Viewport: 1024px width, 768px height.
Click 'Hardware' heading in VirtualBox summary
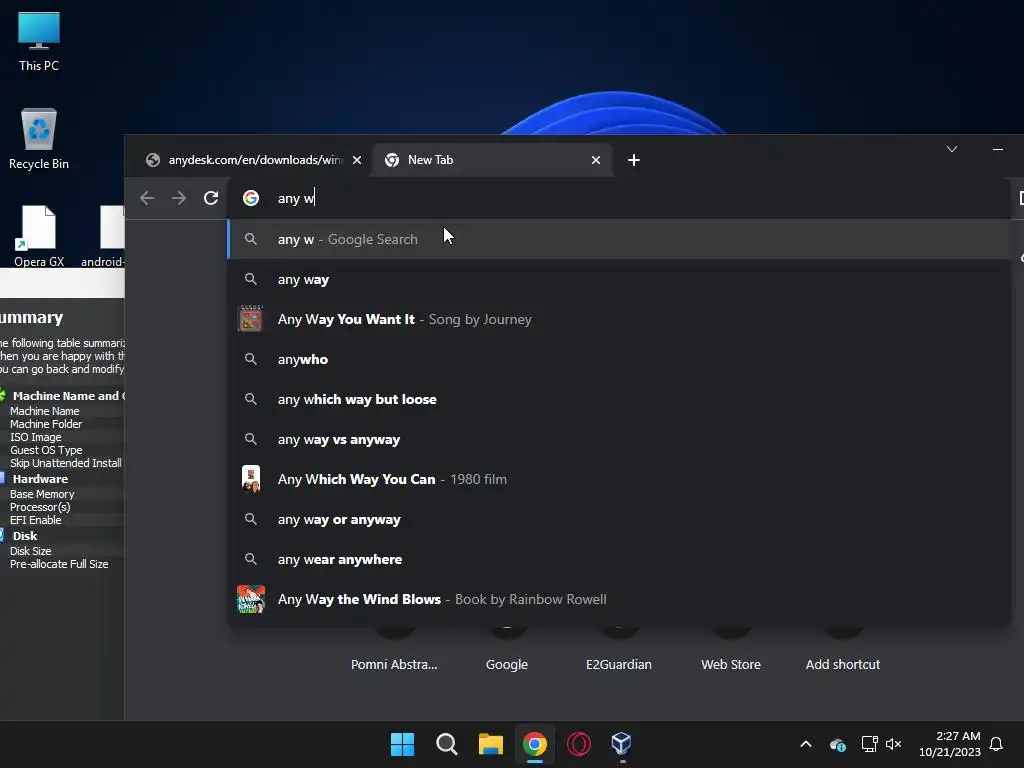pos(40,479)
